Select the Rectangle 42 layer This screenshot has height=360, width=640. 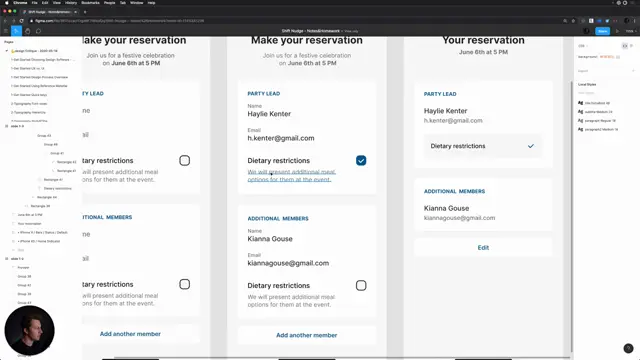coord(66,162)
